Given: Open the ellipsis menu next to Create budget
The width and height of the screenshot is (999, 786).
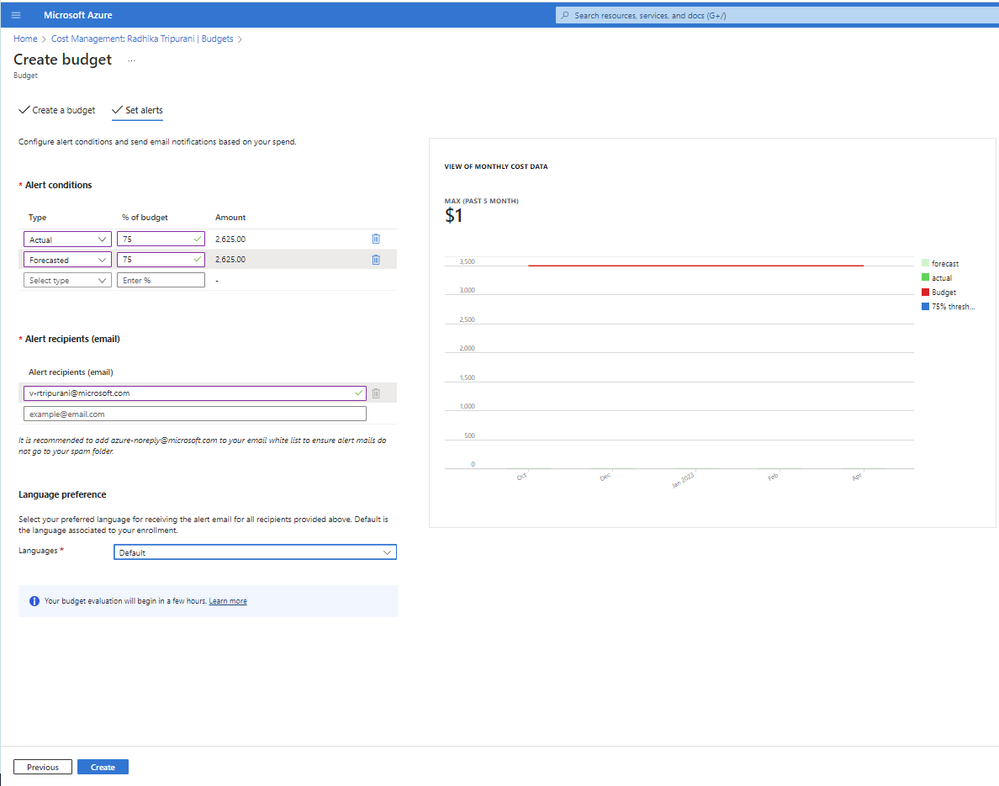Looking at the screenshot, I should click(131, 61).
